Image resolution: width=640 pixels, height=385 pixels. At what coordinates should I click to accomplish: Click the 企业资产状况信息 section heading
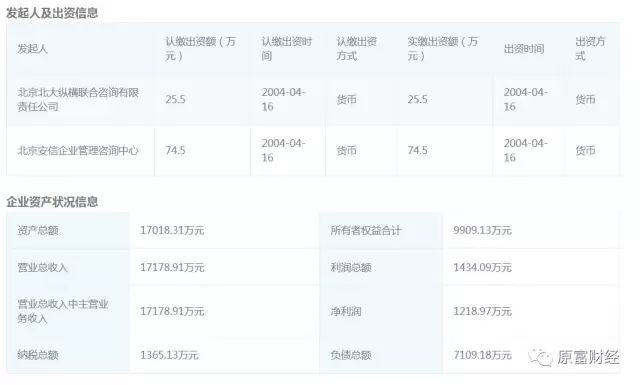point(52,202)
